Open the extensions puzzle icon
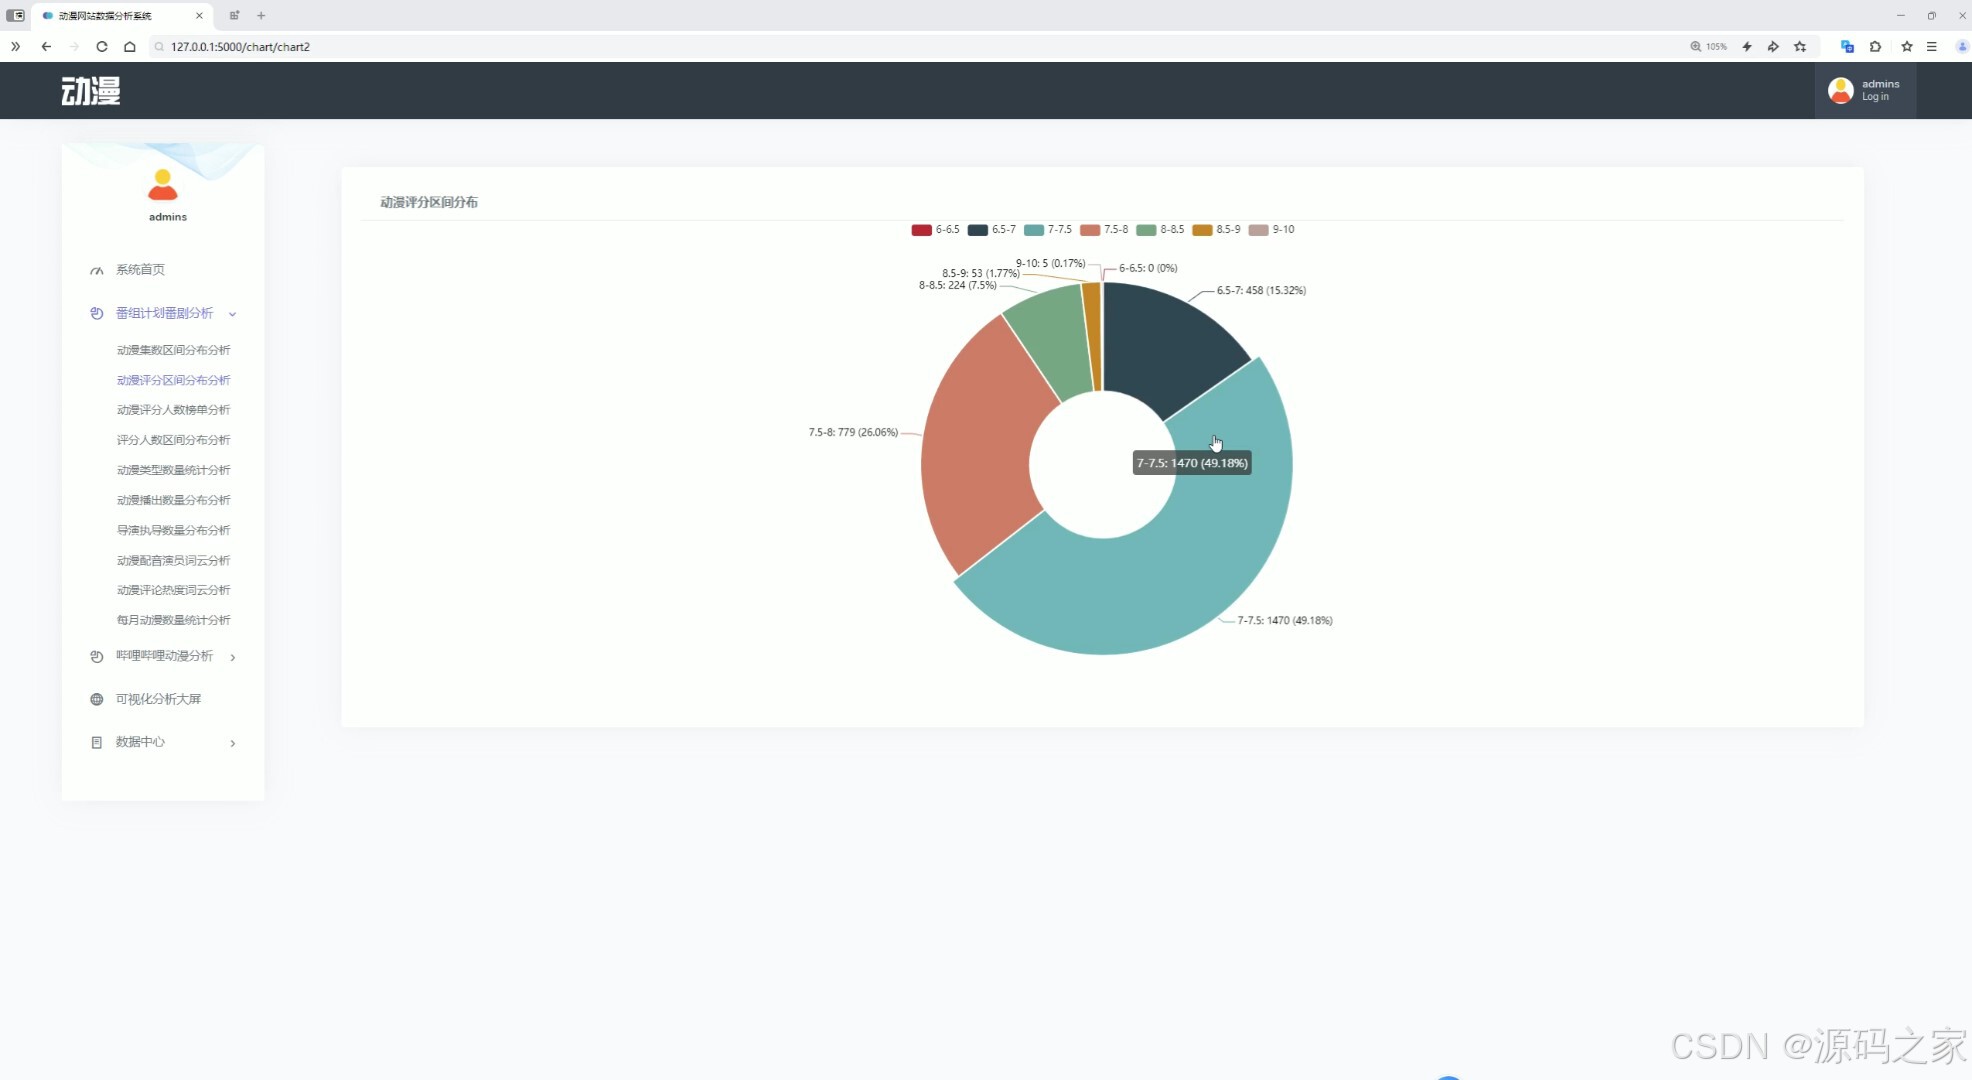 [1875, 47]
